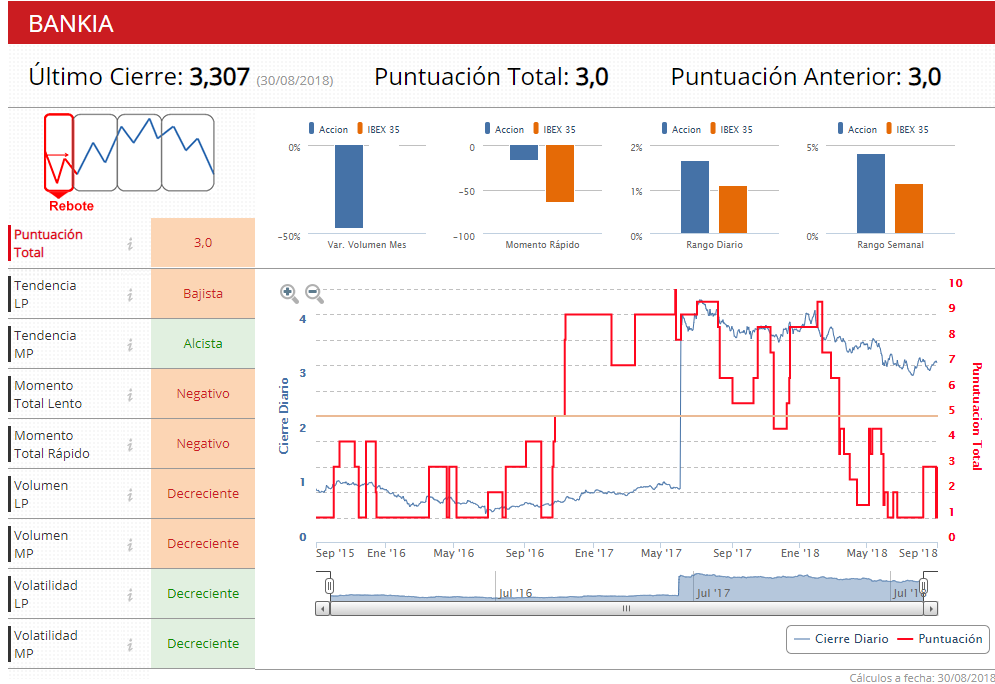Image resolution: width=995 pixels, height=684 pixels.
Task: Click the navigator scrollbar left arrow
Action: (x=322, y=608)
